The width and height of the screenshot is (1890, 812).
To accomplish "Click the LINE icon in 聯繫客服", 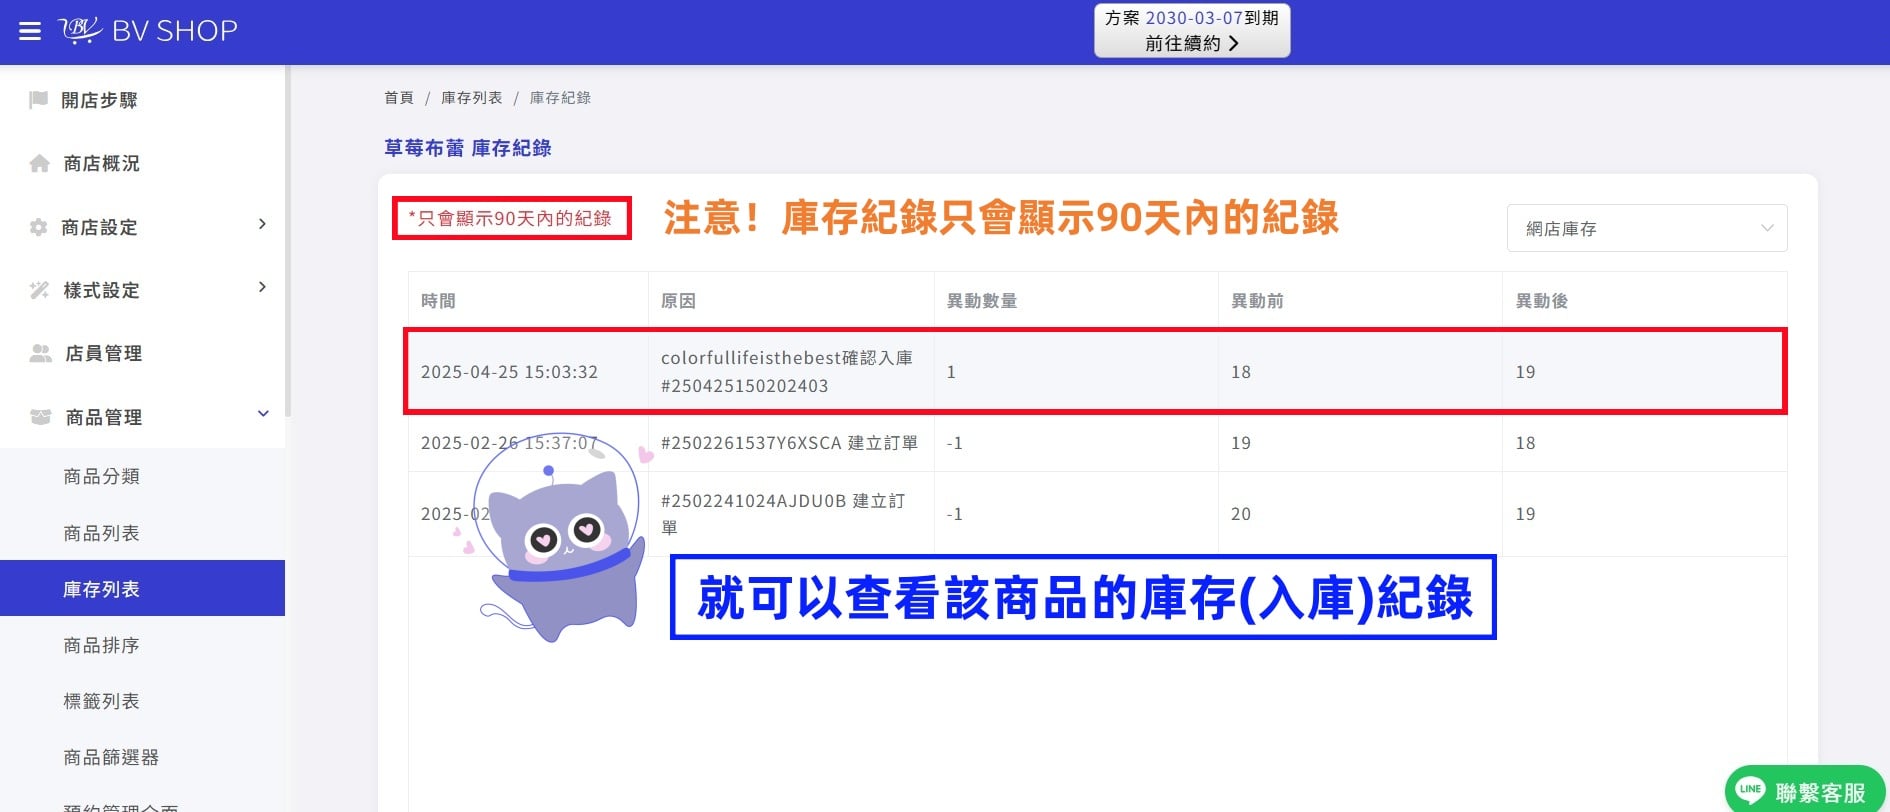I will (x=1750, y=790).
